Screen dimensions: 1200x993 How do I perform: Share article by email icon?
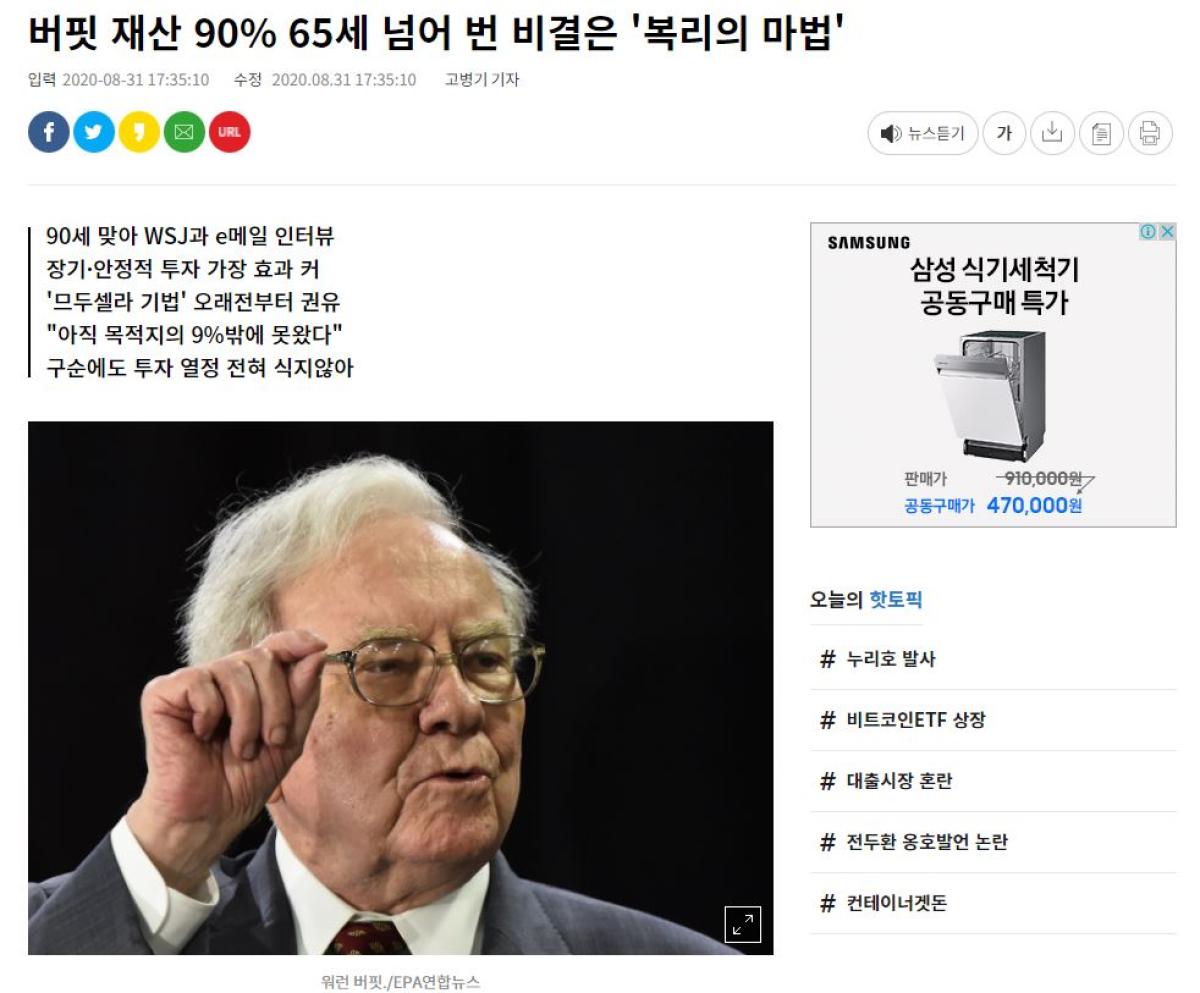click(x=184, y=132)
